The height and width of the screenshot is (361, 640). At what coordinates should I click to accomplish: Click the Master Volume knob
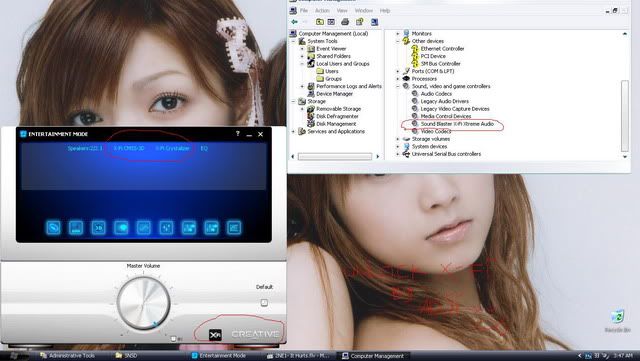click(143, 303)
